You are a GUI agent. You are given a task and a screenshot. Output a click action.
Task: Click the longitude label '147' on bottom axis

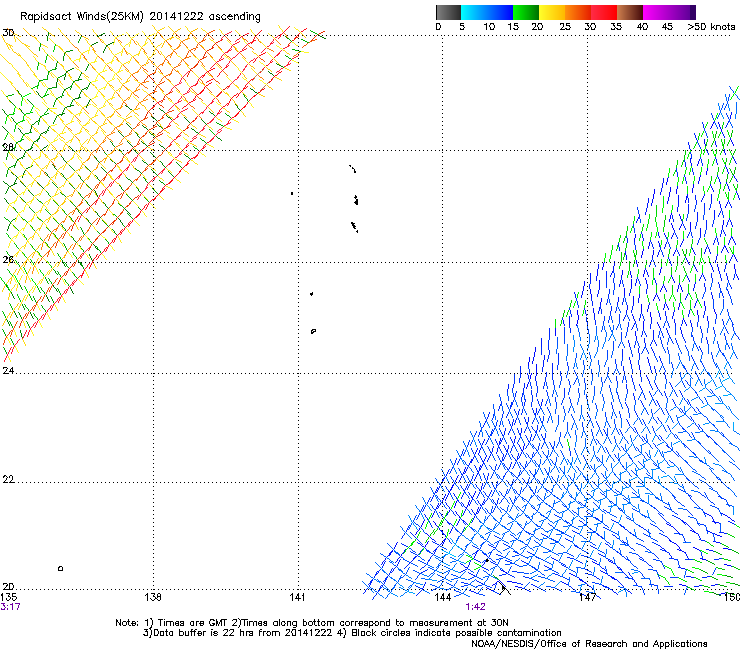point(588,597)
